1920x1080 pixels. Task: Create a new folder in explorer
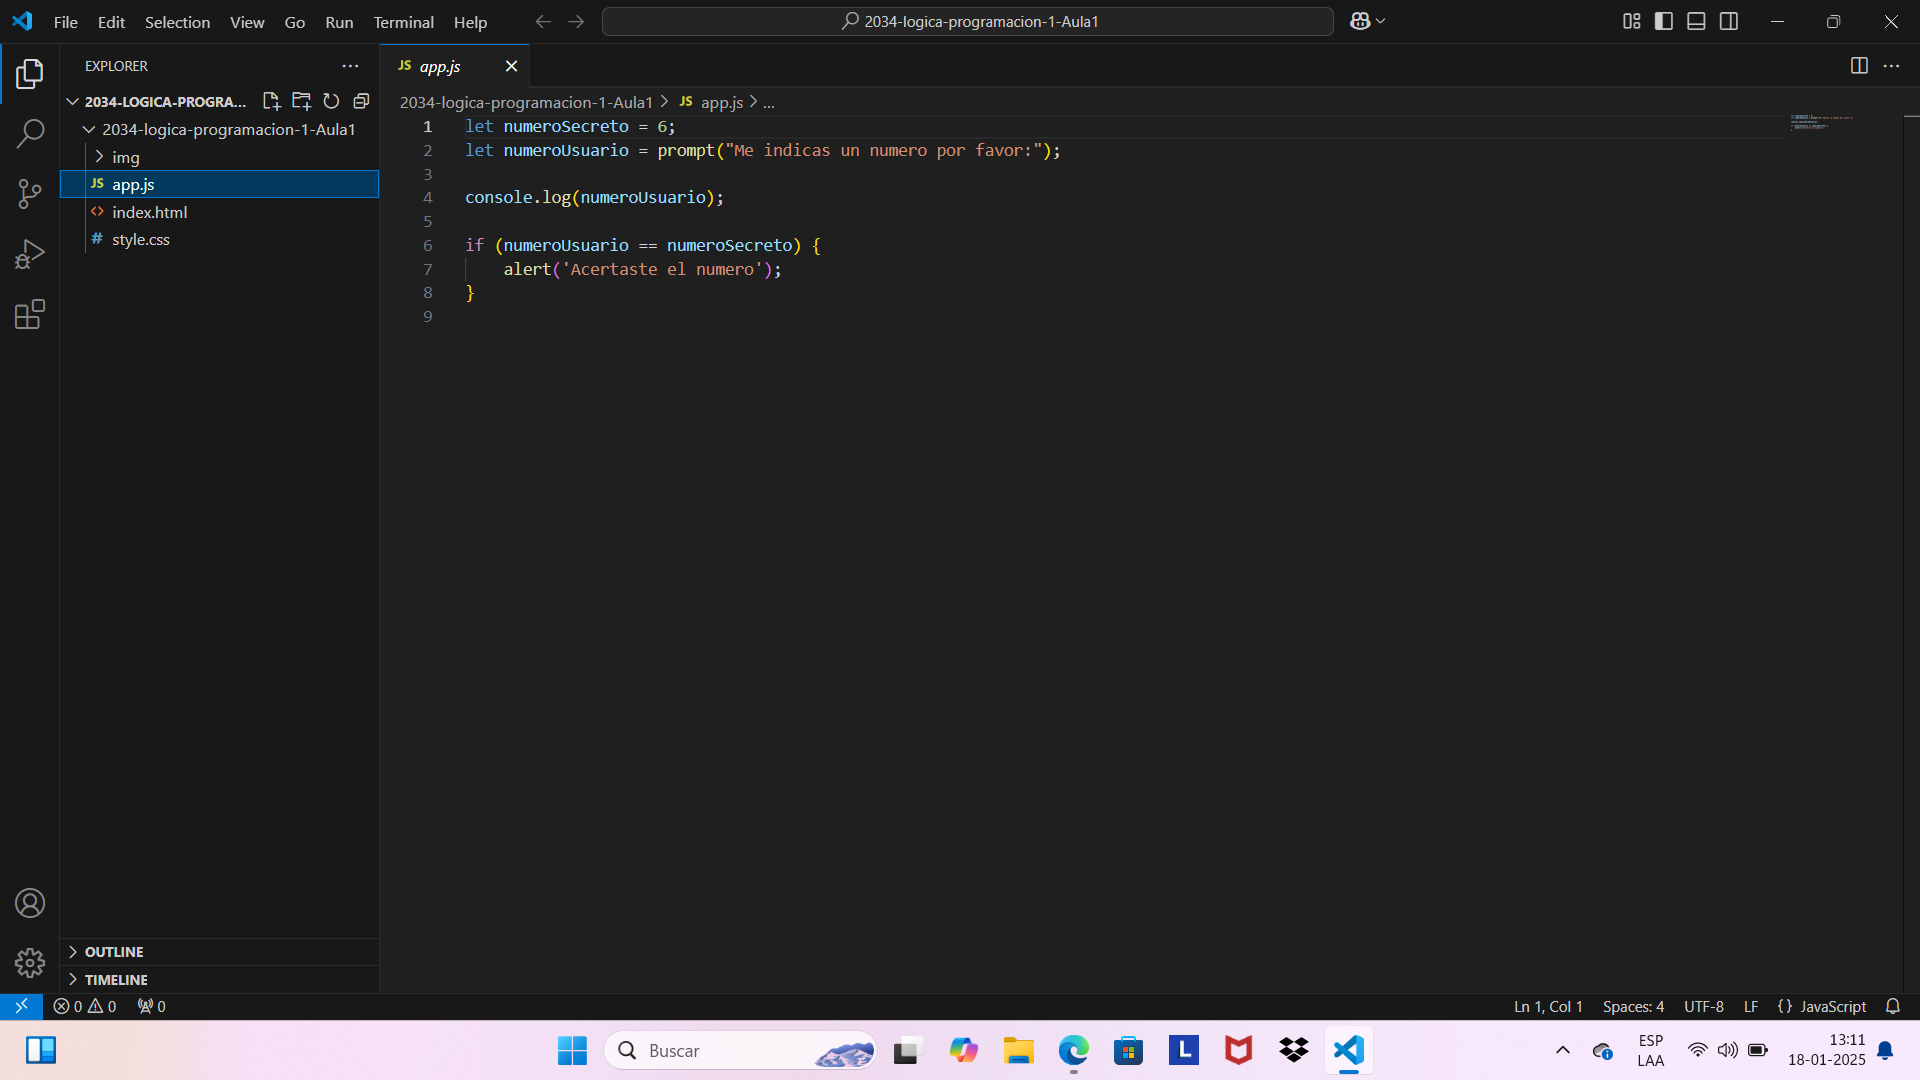coord(301,101)
